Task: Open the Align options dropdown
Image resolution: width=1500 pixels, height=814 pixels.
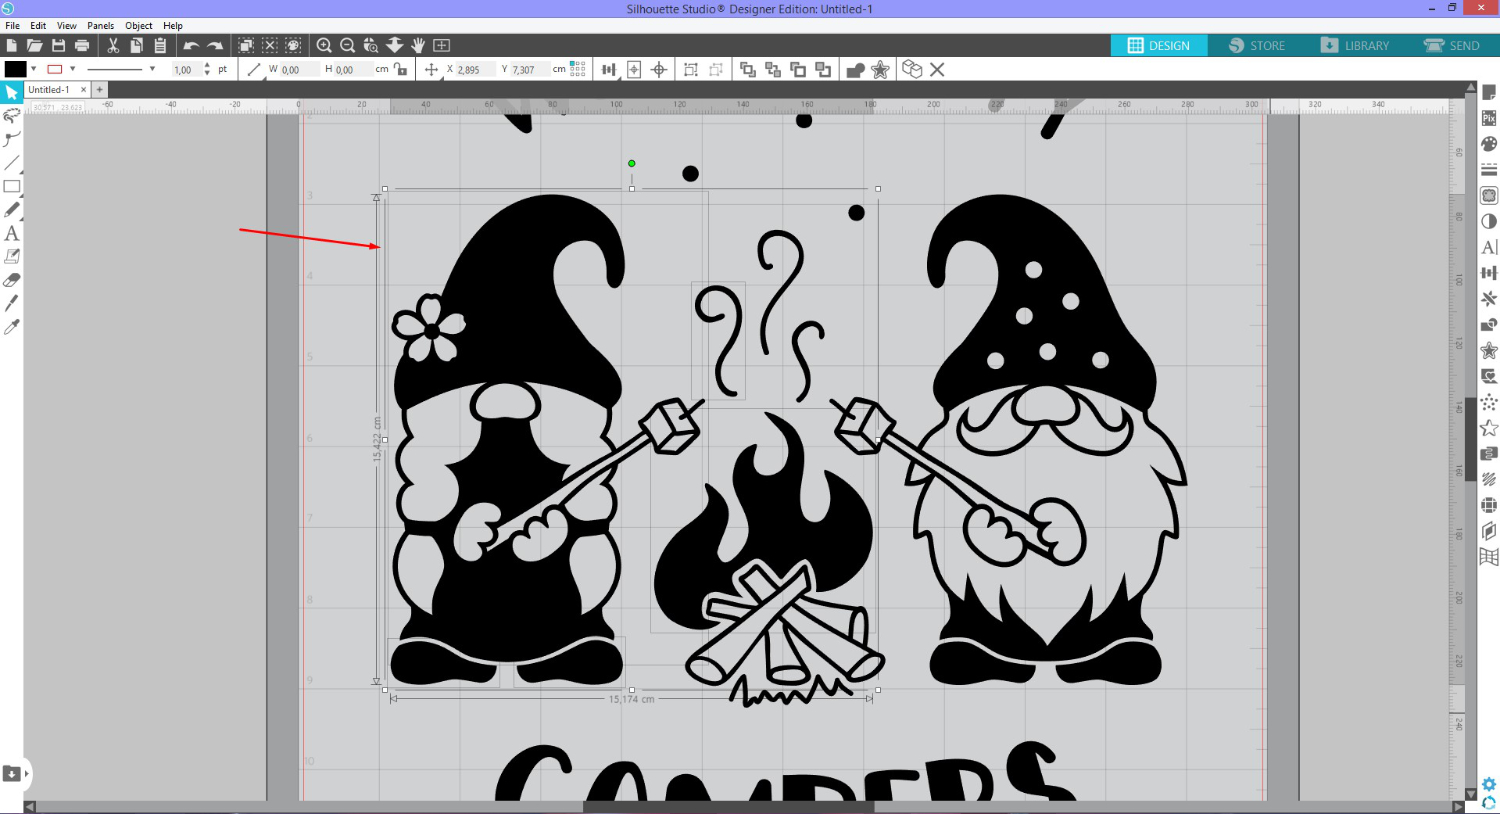Action: click(x=609, y=69)
